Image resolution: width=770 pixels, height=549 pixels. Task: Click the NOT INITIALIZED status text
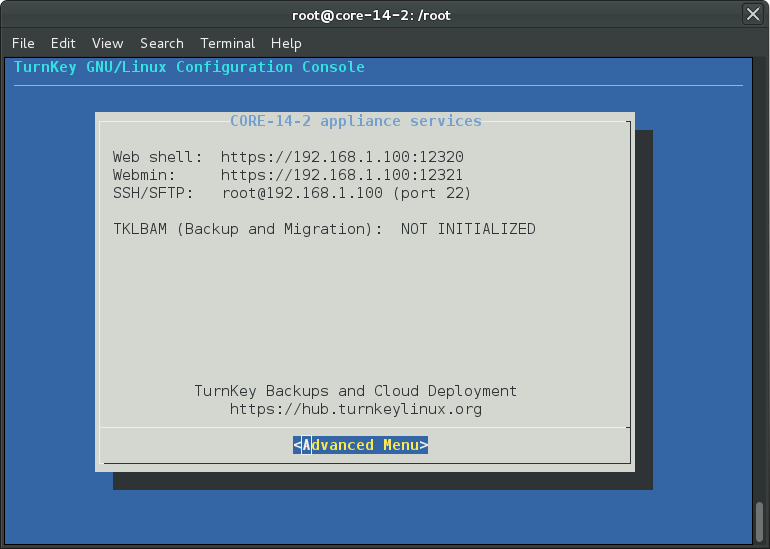coord(468,229)
